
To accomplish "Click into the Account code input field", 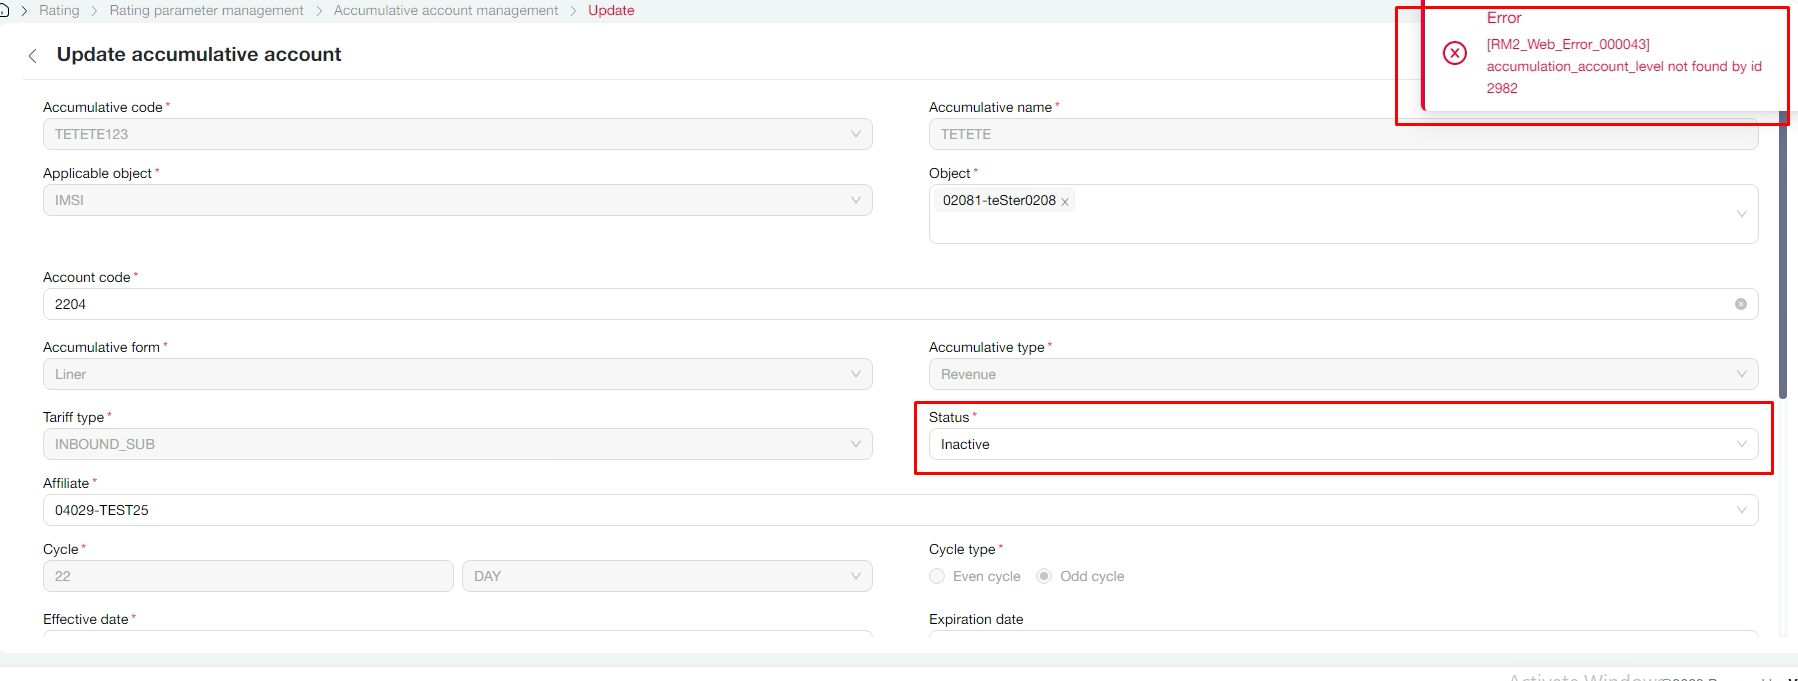I will (880, 304).
